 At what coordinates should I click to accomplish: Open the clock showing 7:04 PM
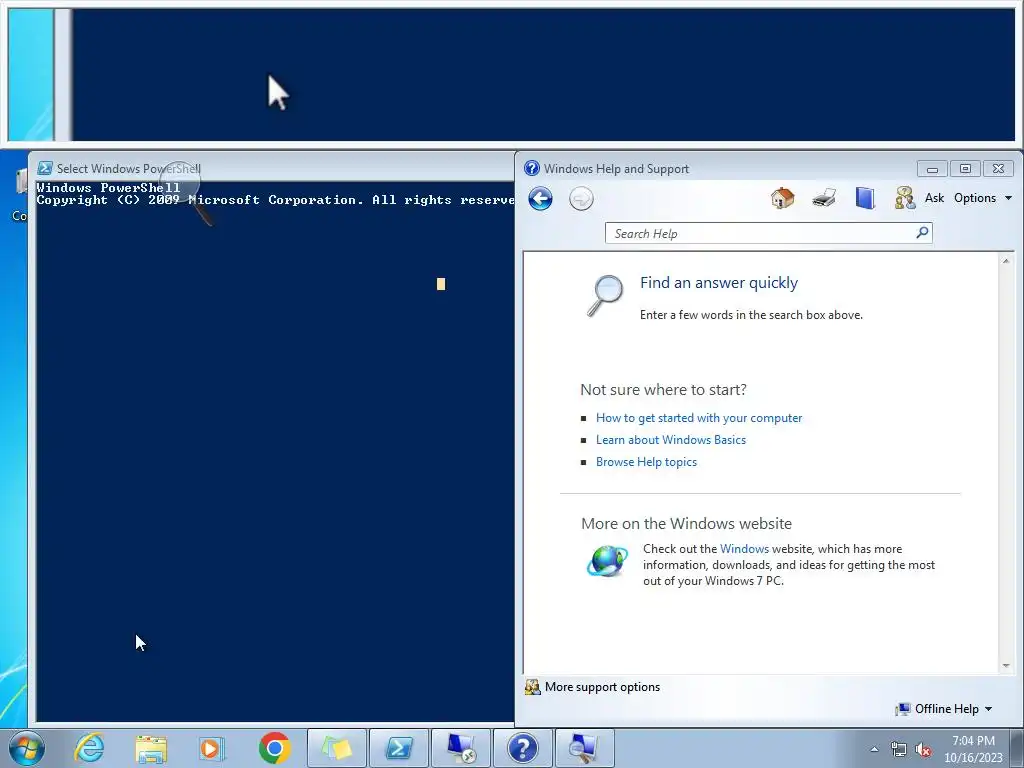tap(973, 749)
